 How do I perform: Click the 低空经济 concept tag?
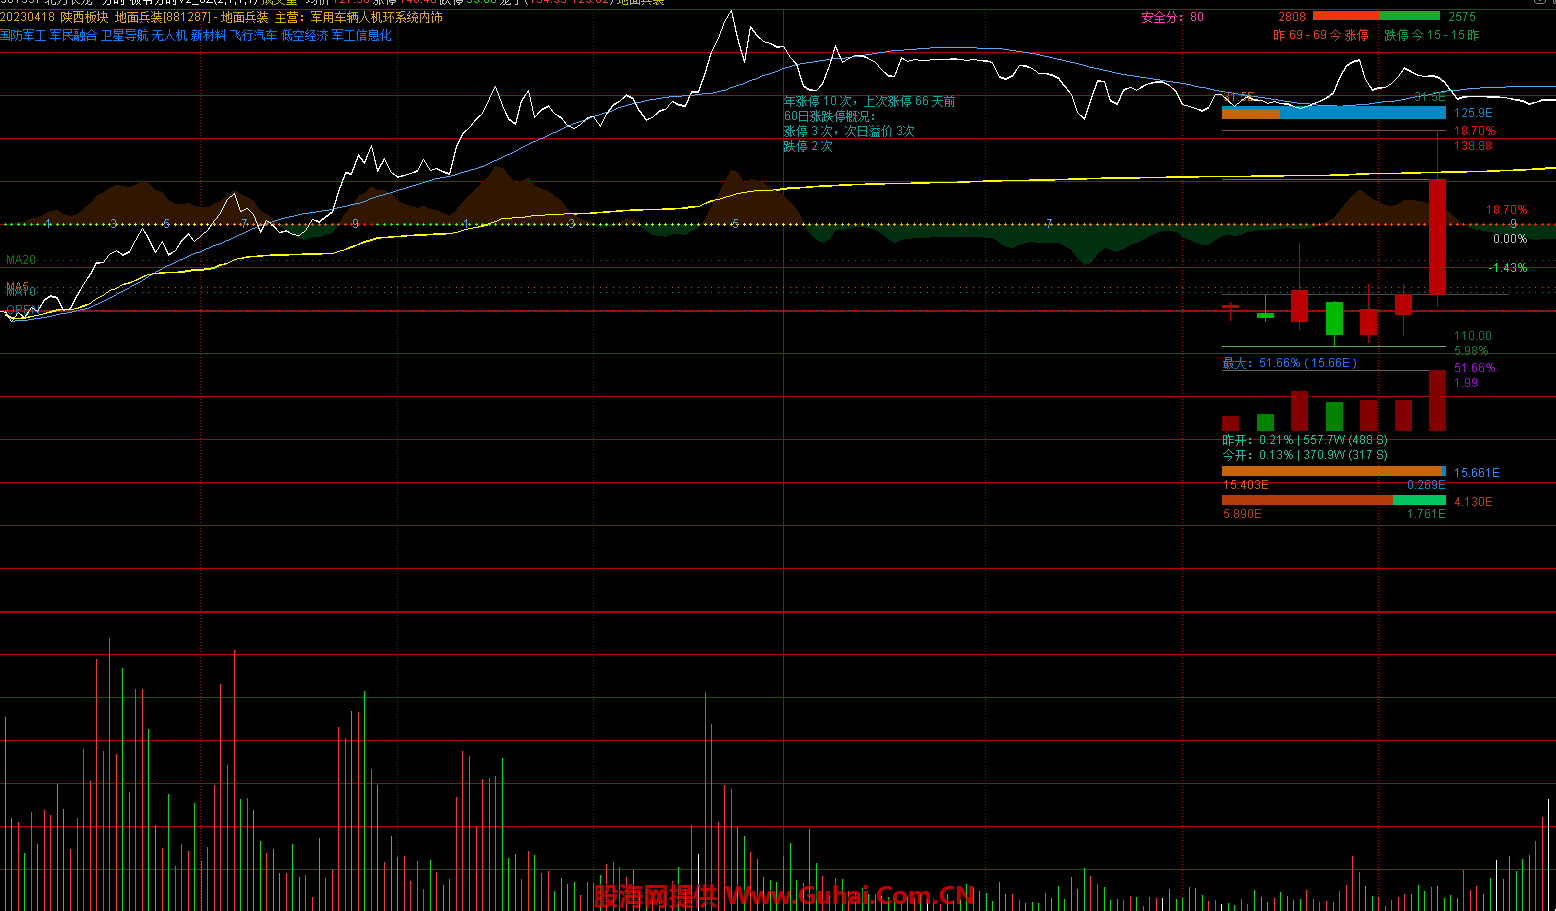click(305, 36)
